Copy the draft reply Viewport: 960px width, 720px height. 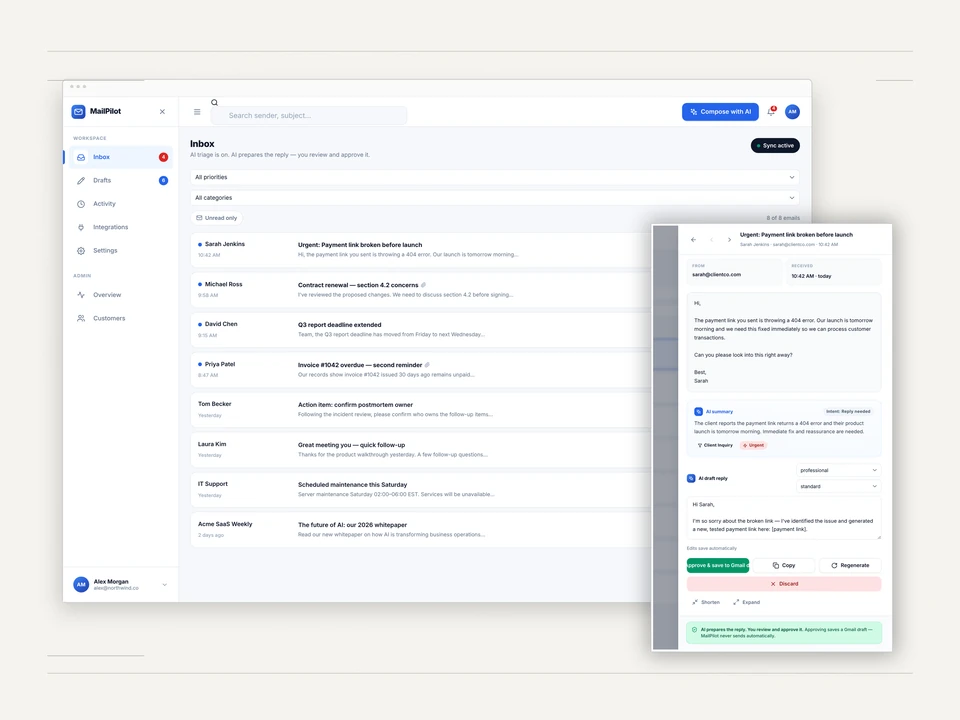[x=784, y=565]
